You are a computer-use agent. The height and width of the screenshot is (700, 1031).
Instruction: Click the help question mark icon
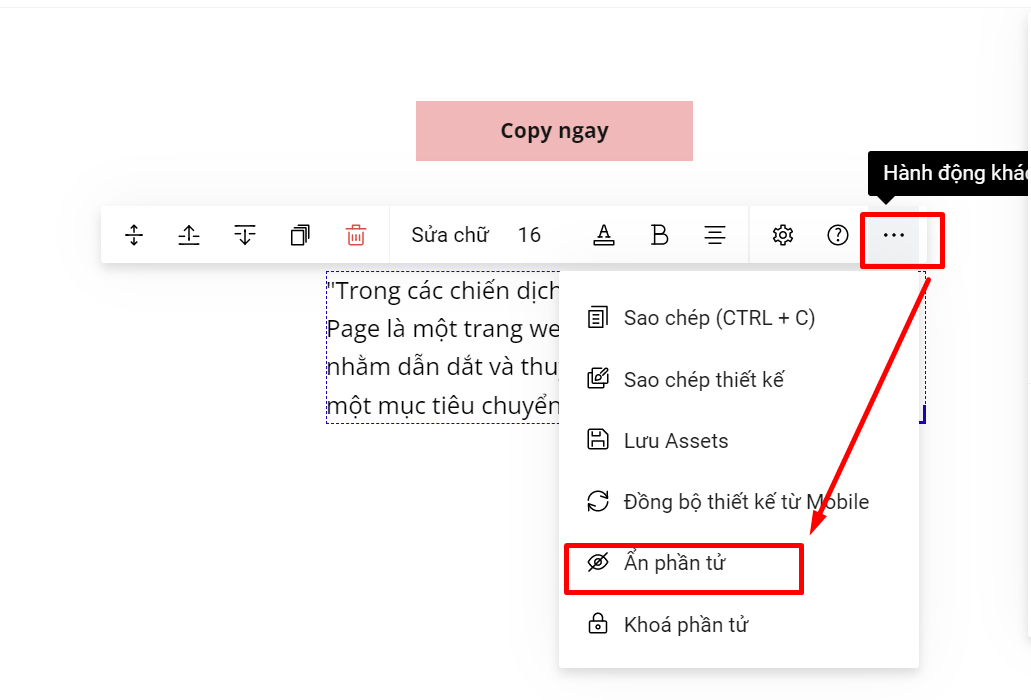pos(838,235)
